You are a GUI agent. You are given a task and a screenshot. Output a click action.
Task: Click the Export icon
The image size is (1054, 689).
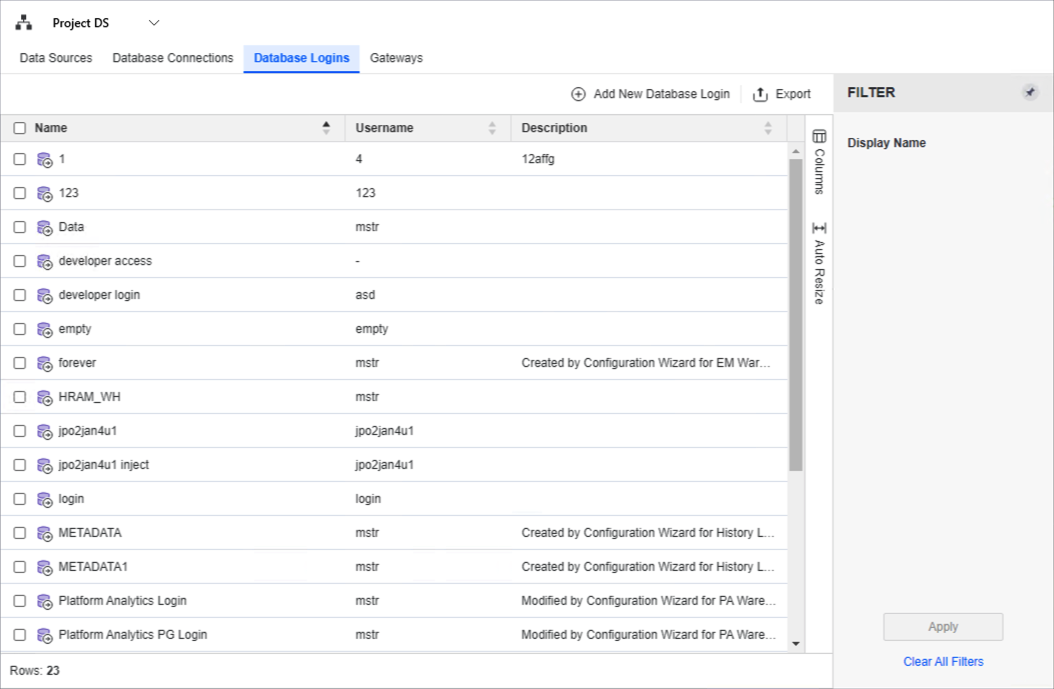point(760,93)
